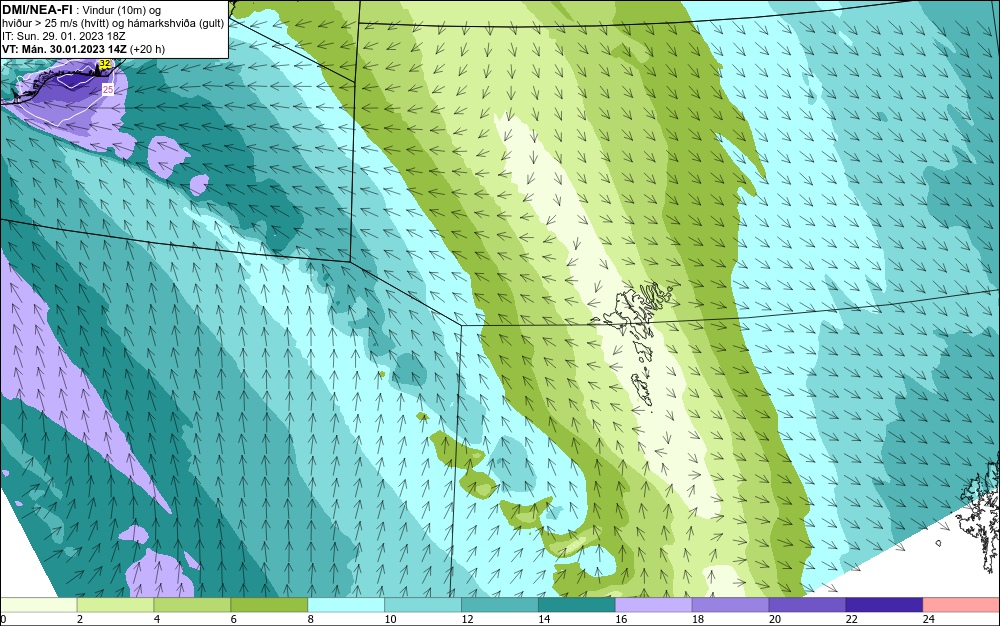Pick the 10–12 m/s light teal legend swatch
Screen dimensions: 1000x626
(x=423, y=604)
